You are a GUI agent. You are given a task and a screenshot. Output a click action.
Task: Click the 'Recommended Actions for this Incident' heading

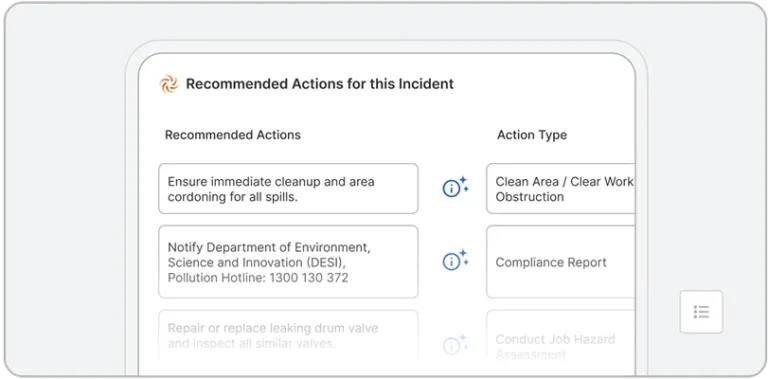point(320,84)
